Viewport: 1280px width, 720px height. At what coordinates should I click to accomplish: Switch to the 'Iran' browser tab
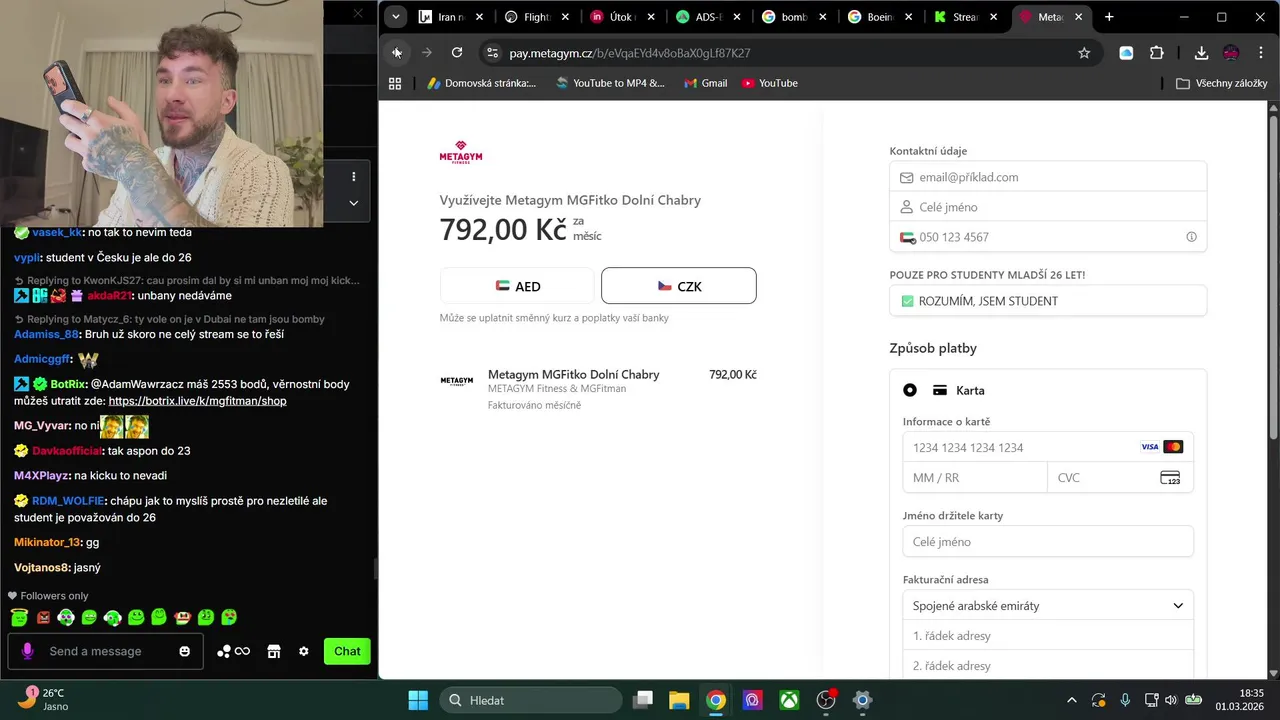(451, 17)
